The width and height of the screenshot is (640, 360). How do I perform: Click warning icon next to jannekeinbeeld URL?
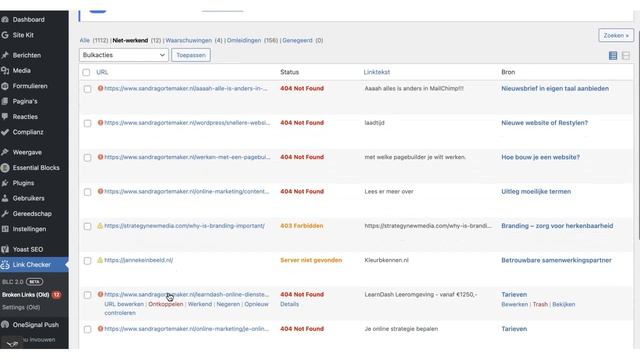(100, 260)
